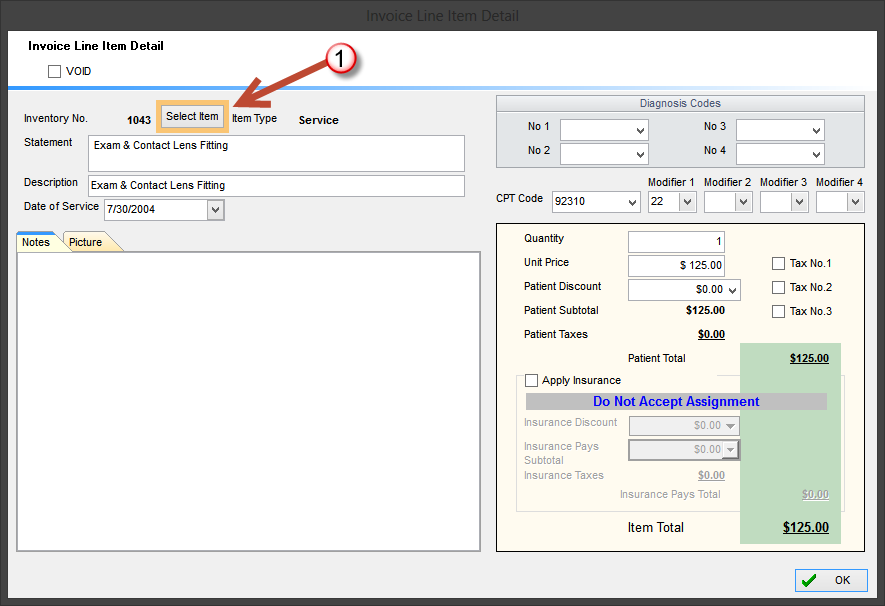This screenshot has width=885, height=606.
Task: Click inside the Statement text box
Action: tap(276, 153)
